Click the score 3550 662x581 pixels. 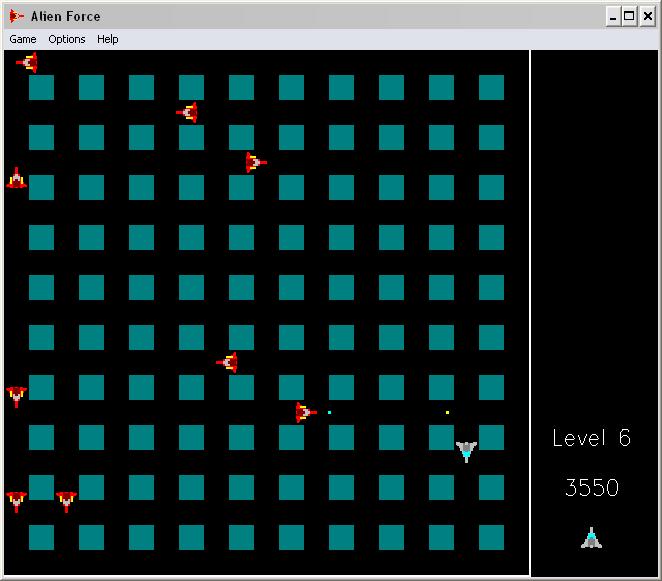coord(591,488)
